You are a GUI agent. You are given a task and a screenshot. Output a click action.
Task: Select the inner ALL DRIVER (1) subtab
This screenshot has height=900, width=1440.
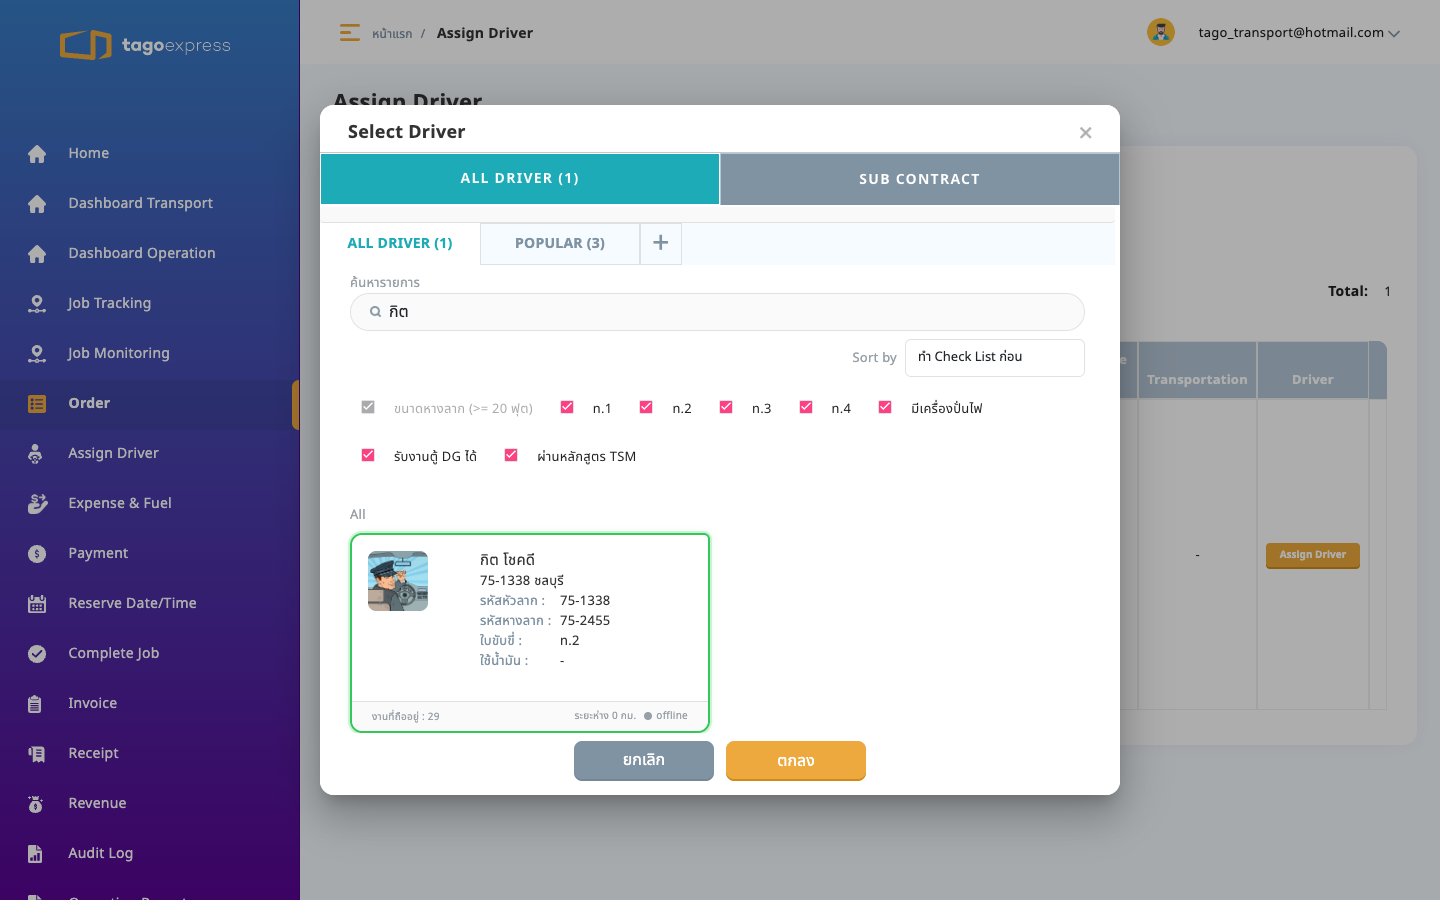(x=400, y=243)
